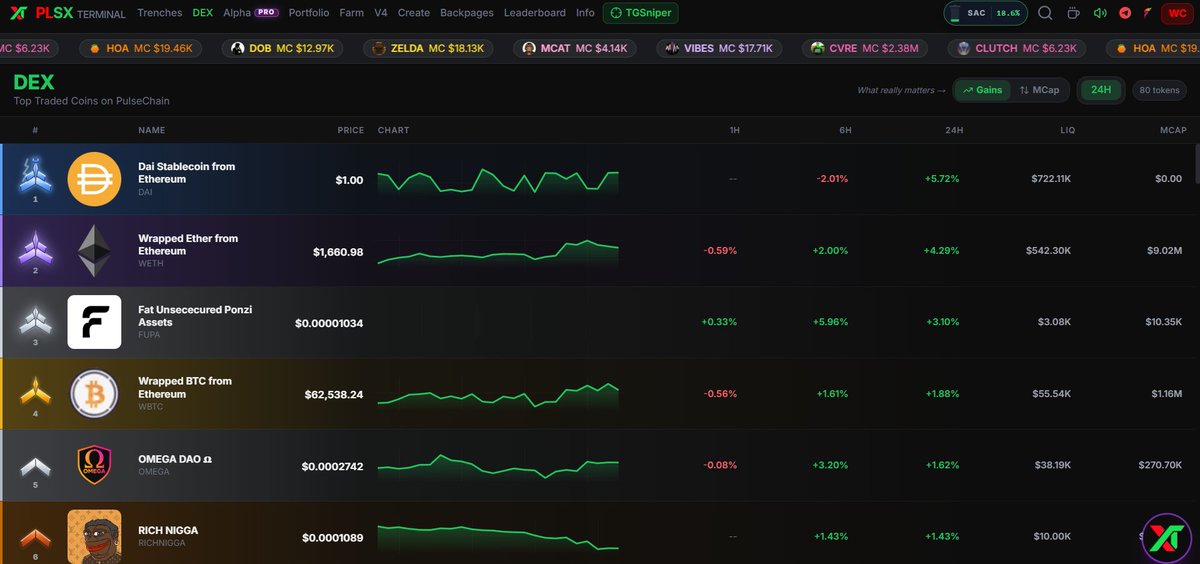This screenshot has height=564, width=1200.
Task: Click the ZELDA ticker chip
Action: coord(427,48)
